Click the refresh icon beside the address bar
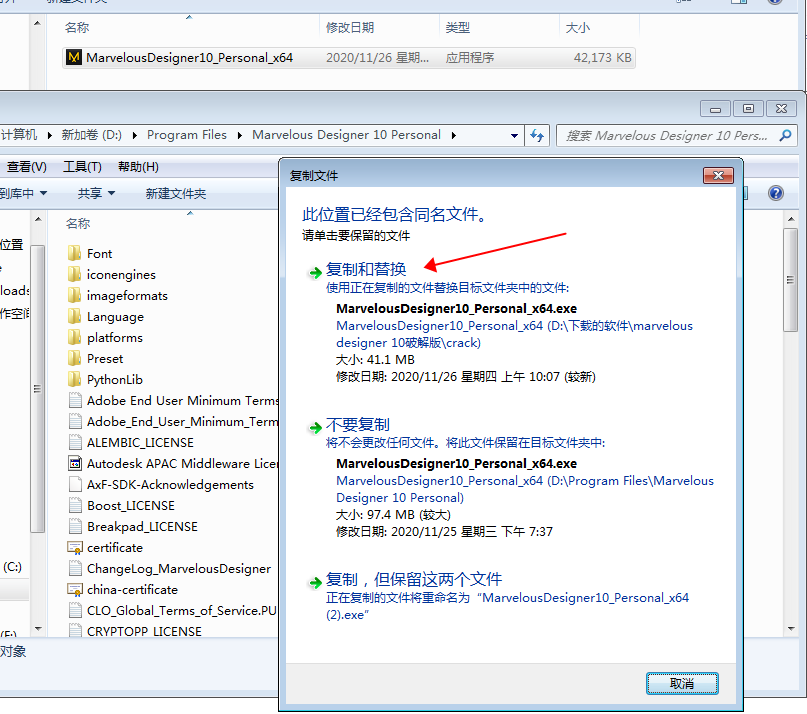This screenshot has height=714, width=807. click(x=537, y=135)
